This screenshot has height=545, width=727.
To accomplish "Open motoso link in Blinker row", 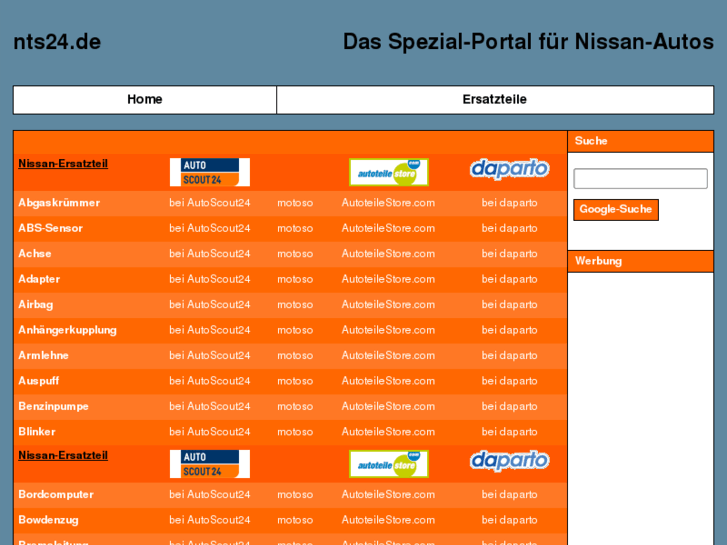I will 295,432.
